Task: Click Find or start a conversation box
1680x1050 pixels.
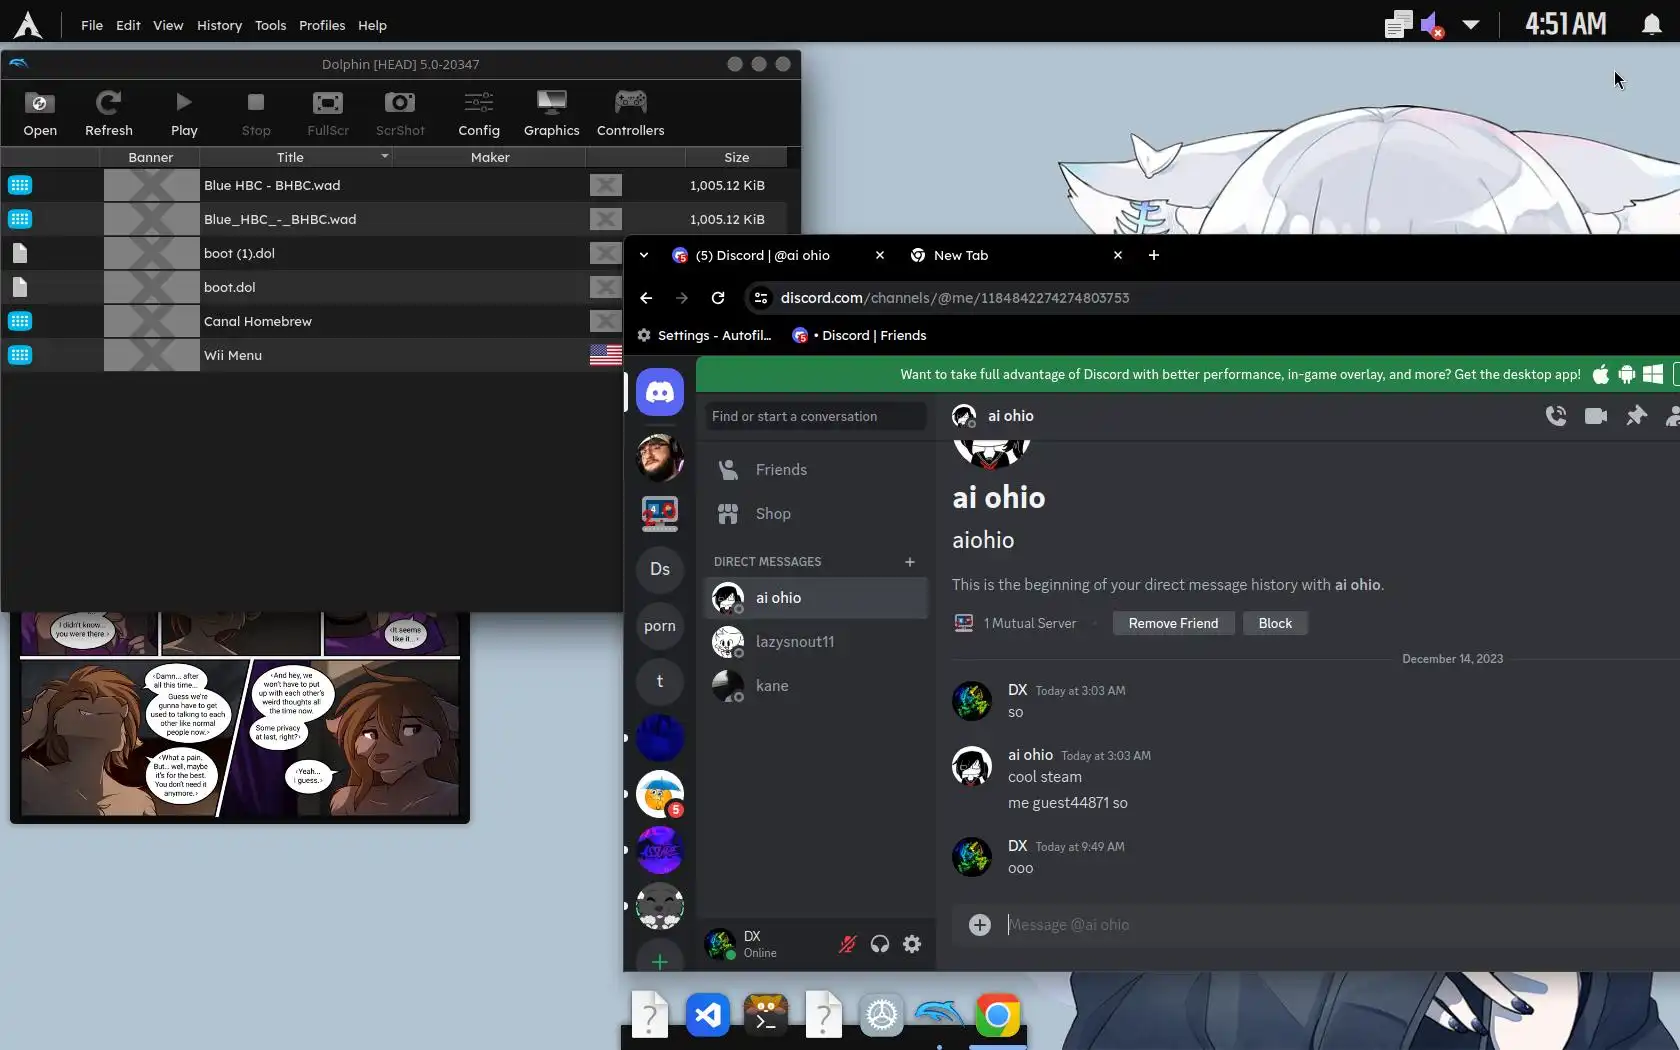Action: (x=815, y=416)
